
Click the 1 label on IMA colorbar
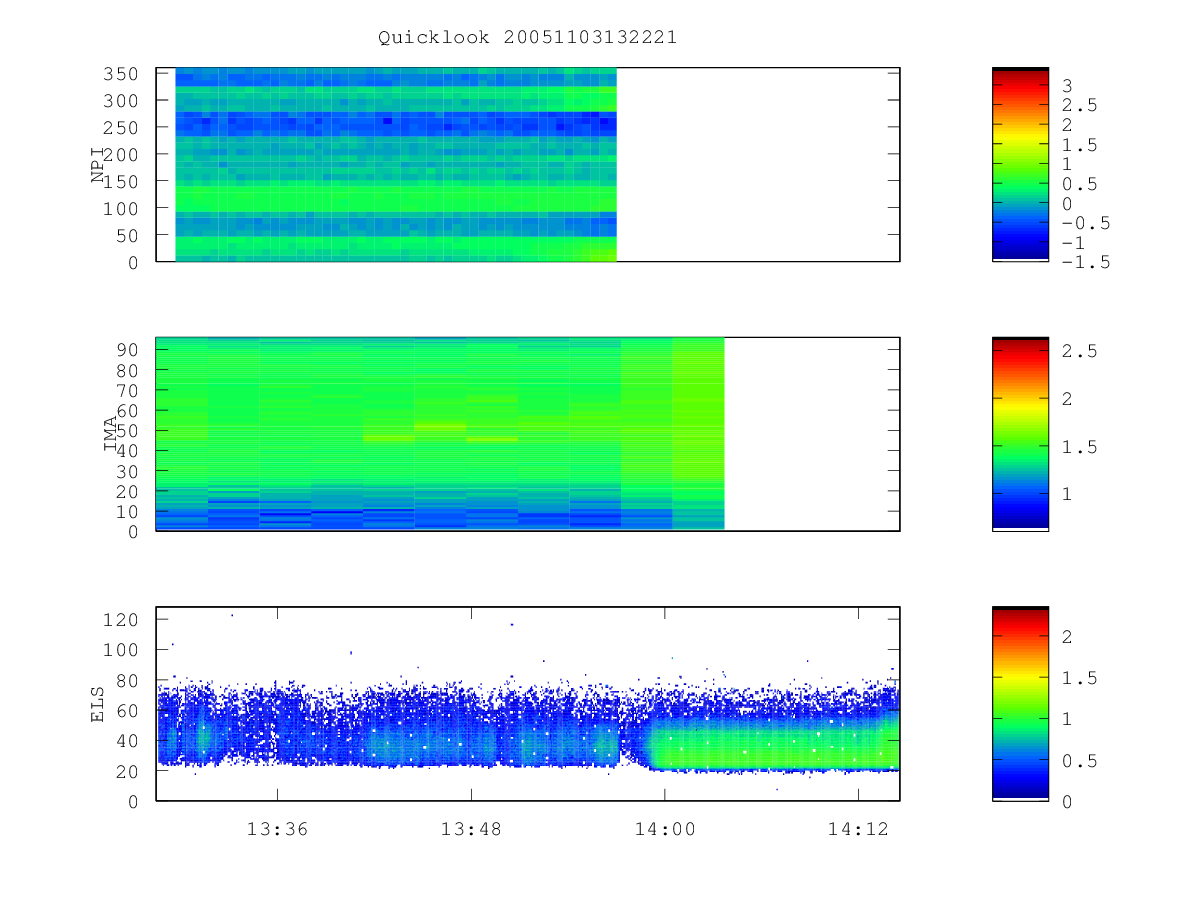[1067, 494]
